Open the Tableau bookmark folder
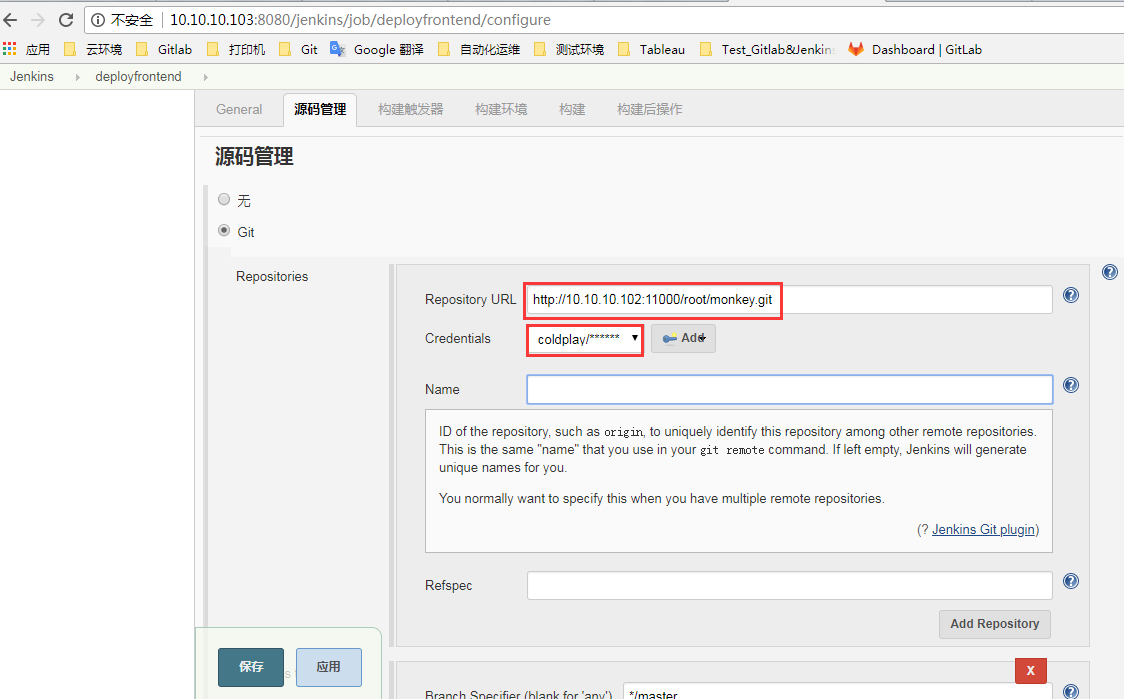This screenshot has width=1124, height=699. (651, 49)
